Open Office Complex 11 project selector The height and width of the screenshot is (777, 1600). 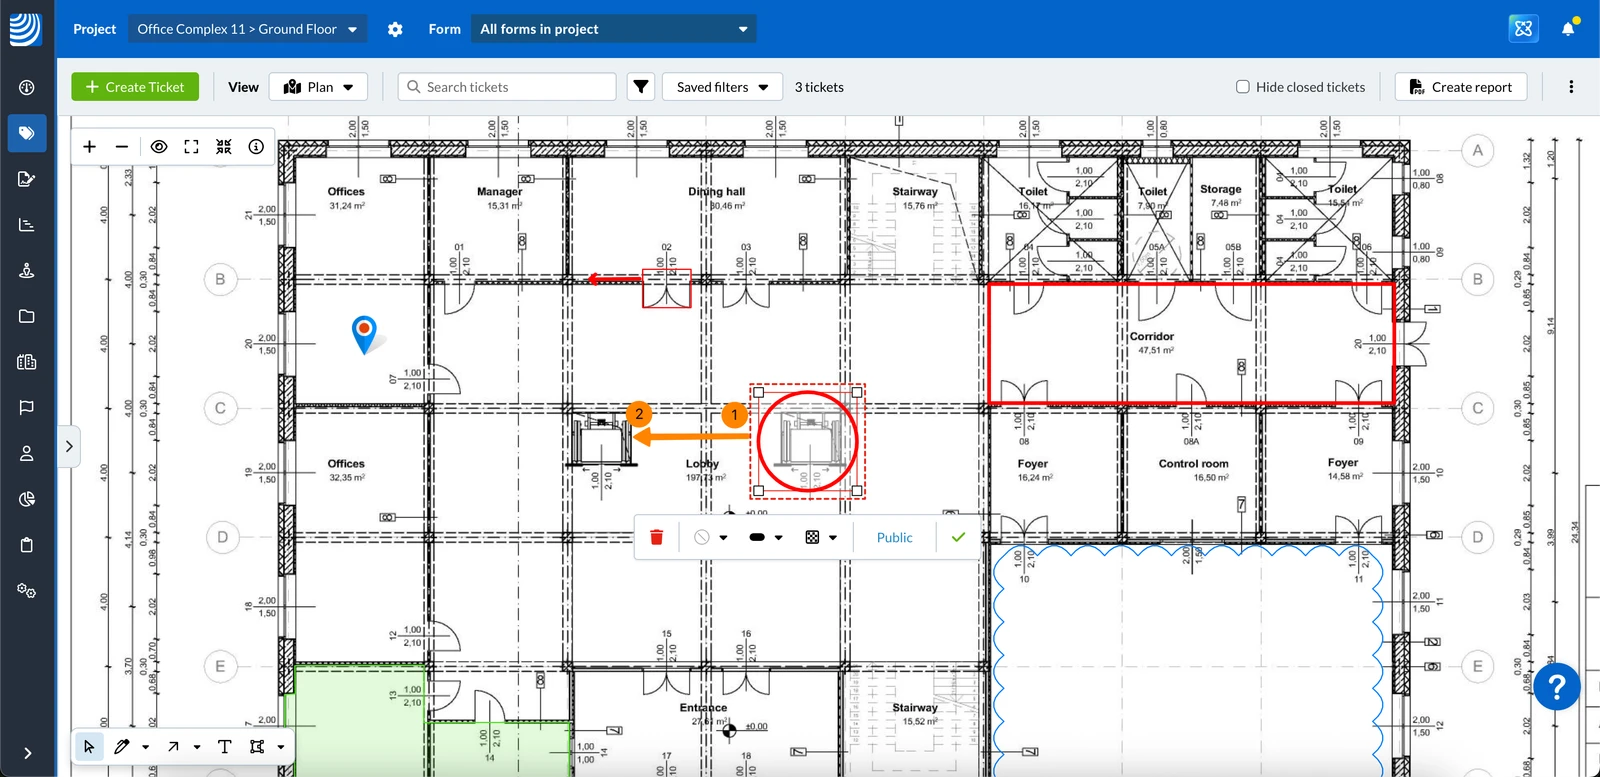pyautogui.click(x=247, y=29)
